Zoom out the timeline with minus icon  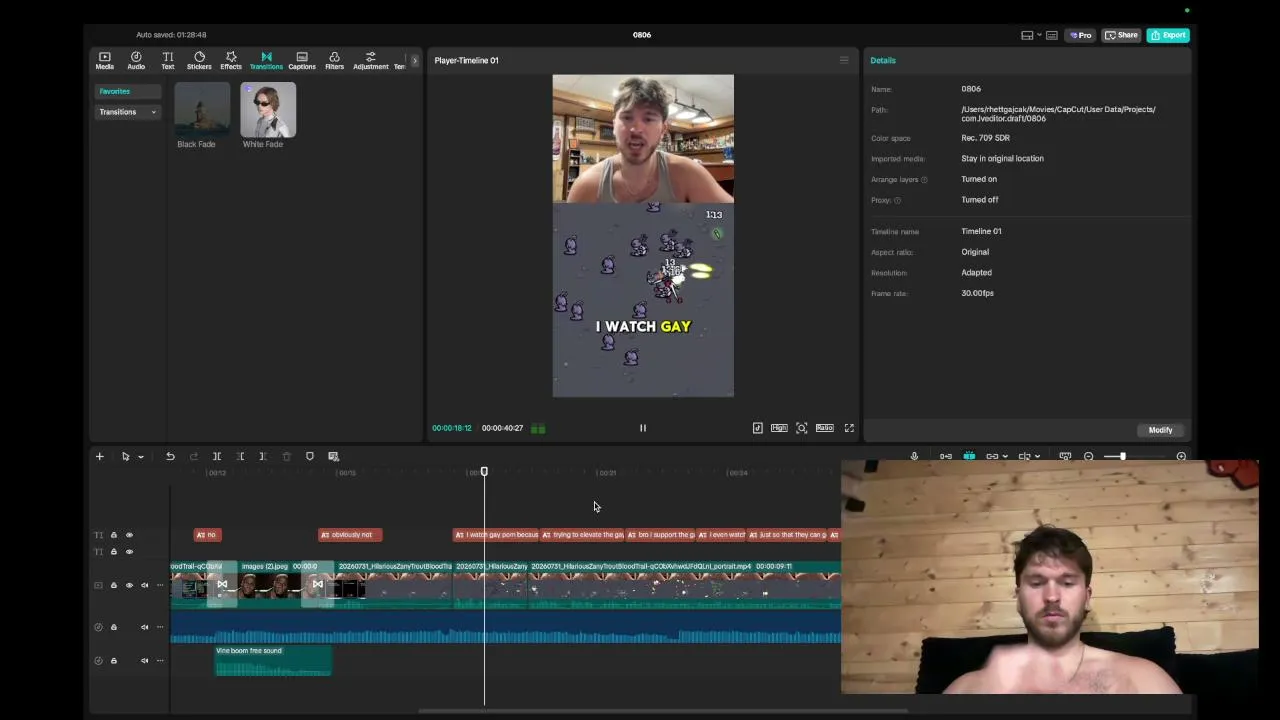1089,456
